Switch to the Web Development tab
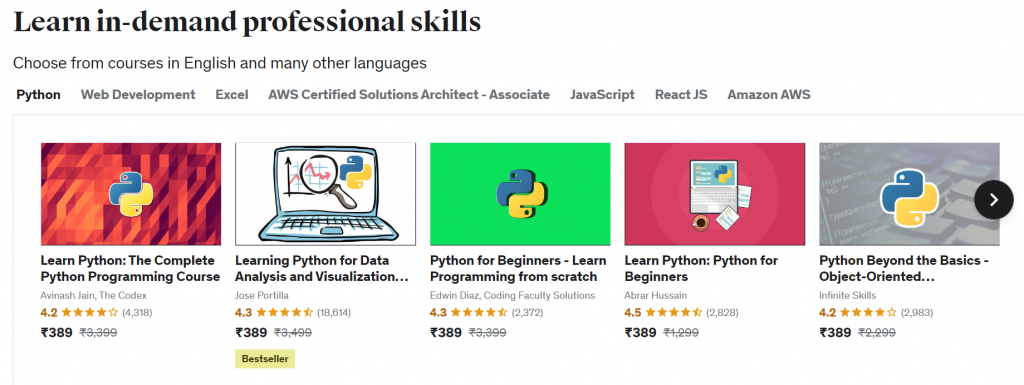Viewport: 1024px width, 385px height. click(138, 95)
